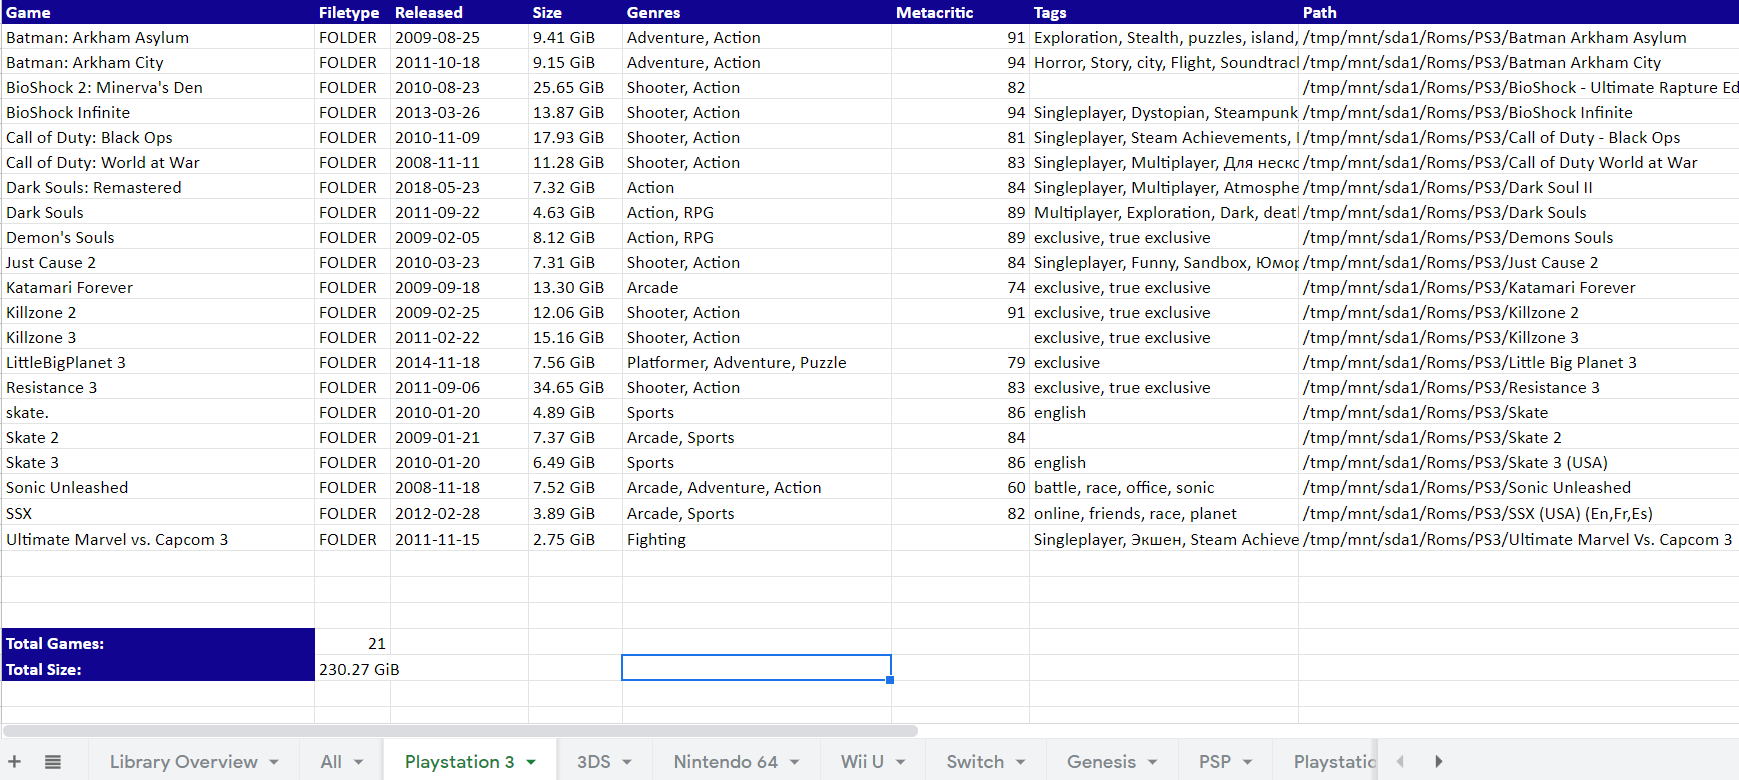
Task: Switch to the Library Overview sheet
Action: point(184,762)
